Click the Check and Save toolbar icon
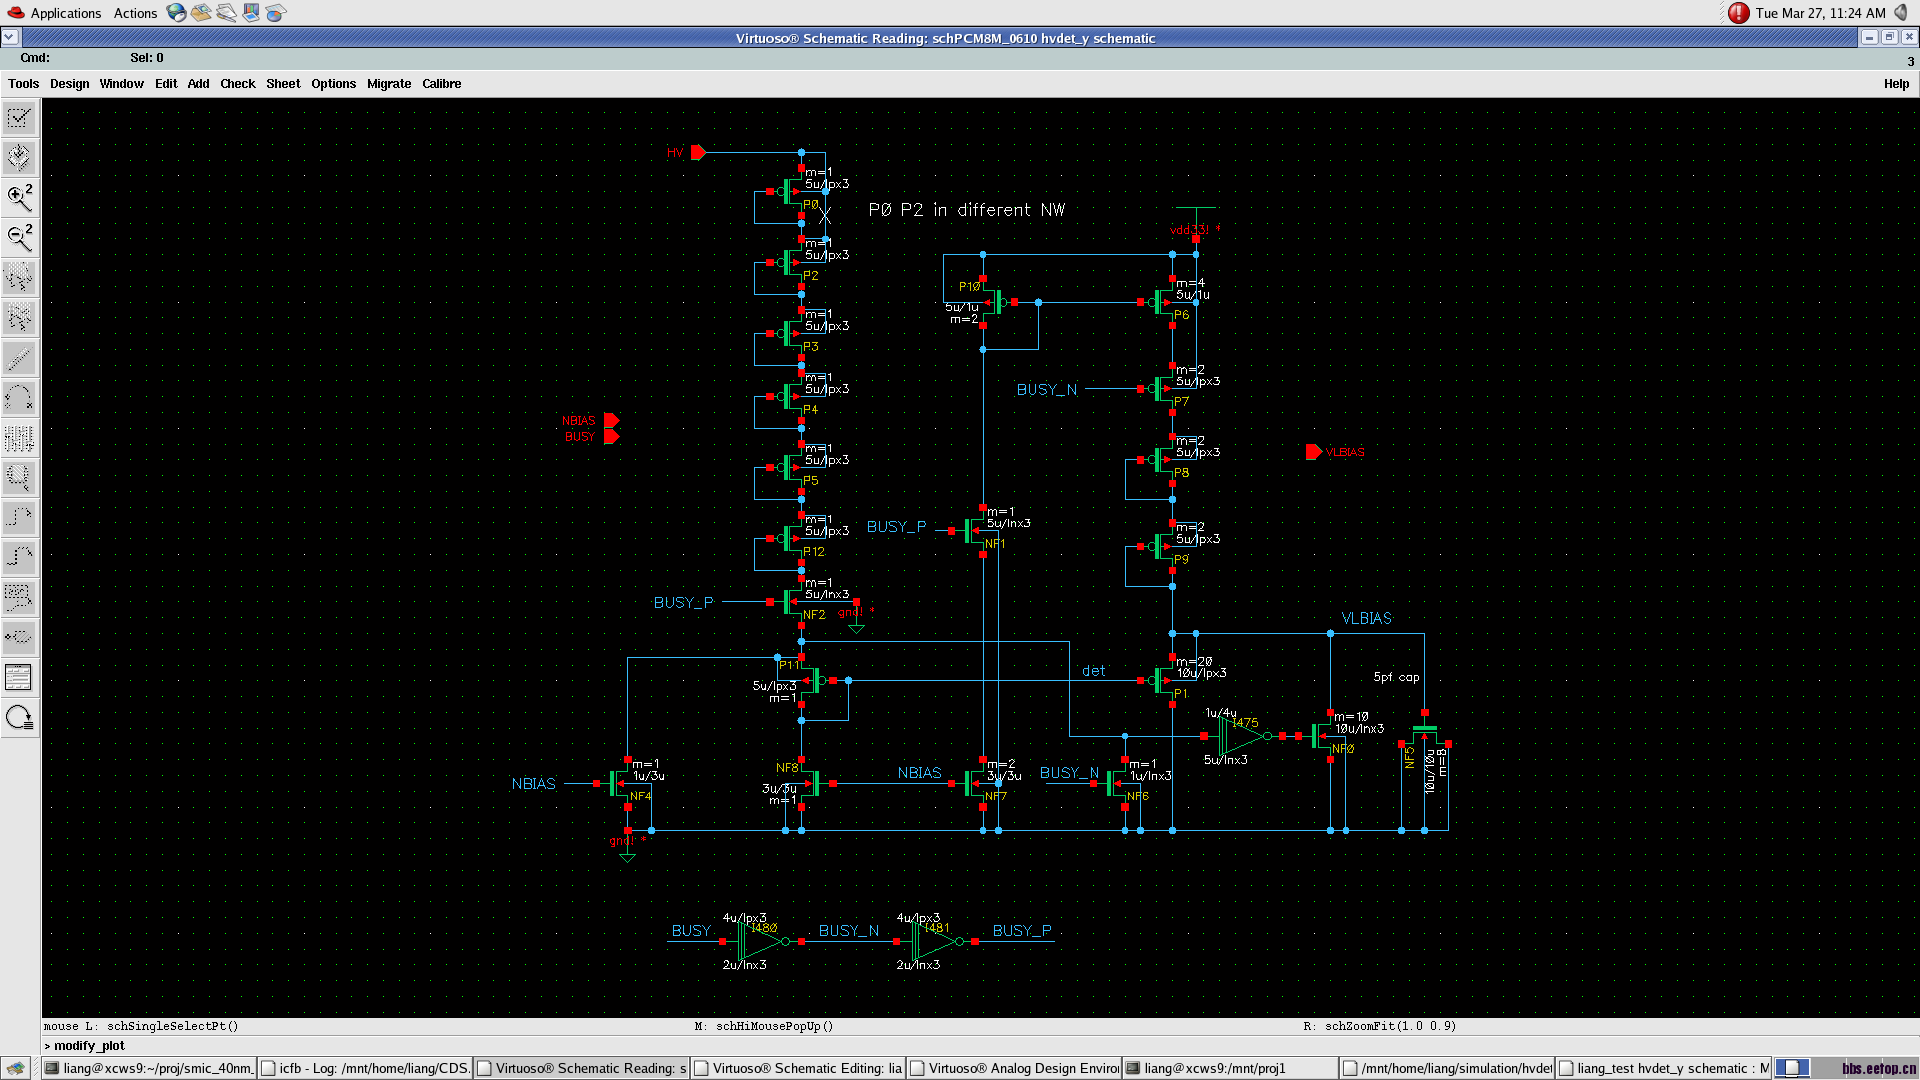Image resolution: width=1920 pixels, height=1080 pixels. coord(19,119)
